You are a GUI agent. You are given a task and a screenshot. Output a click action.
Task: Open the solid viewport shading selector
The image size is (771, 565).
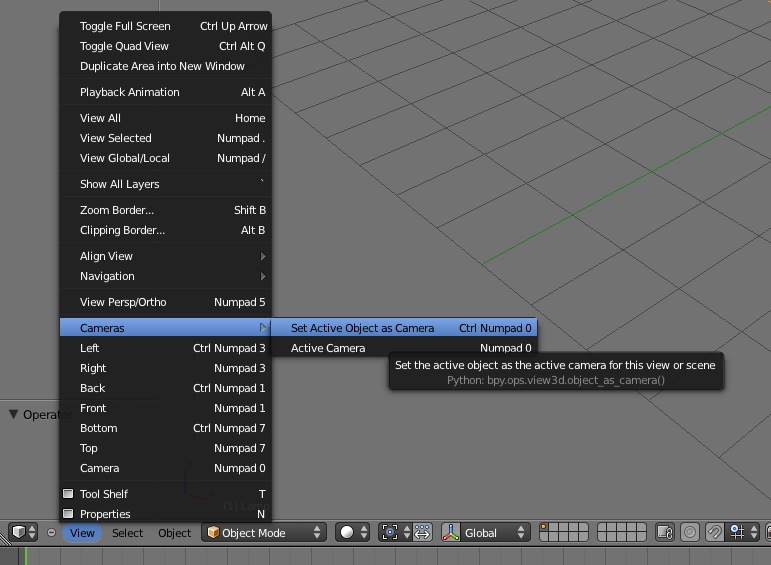tap(353, 533)
